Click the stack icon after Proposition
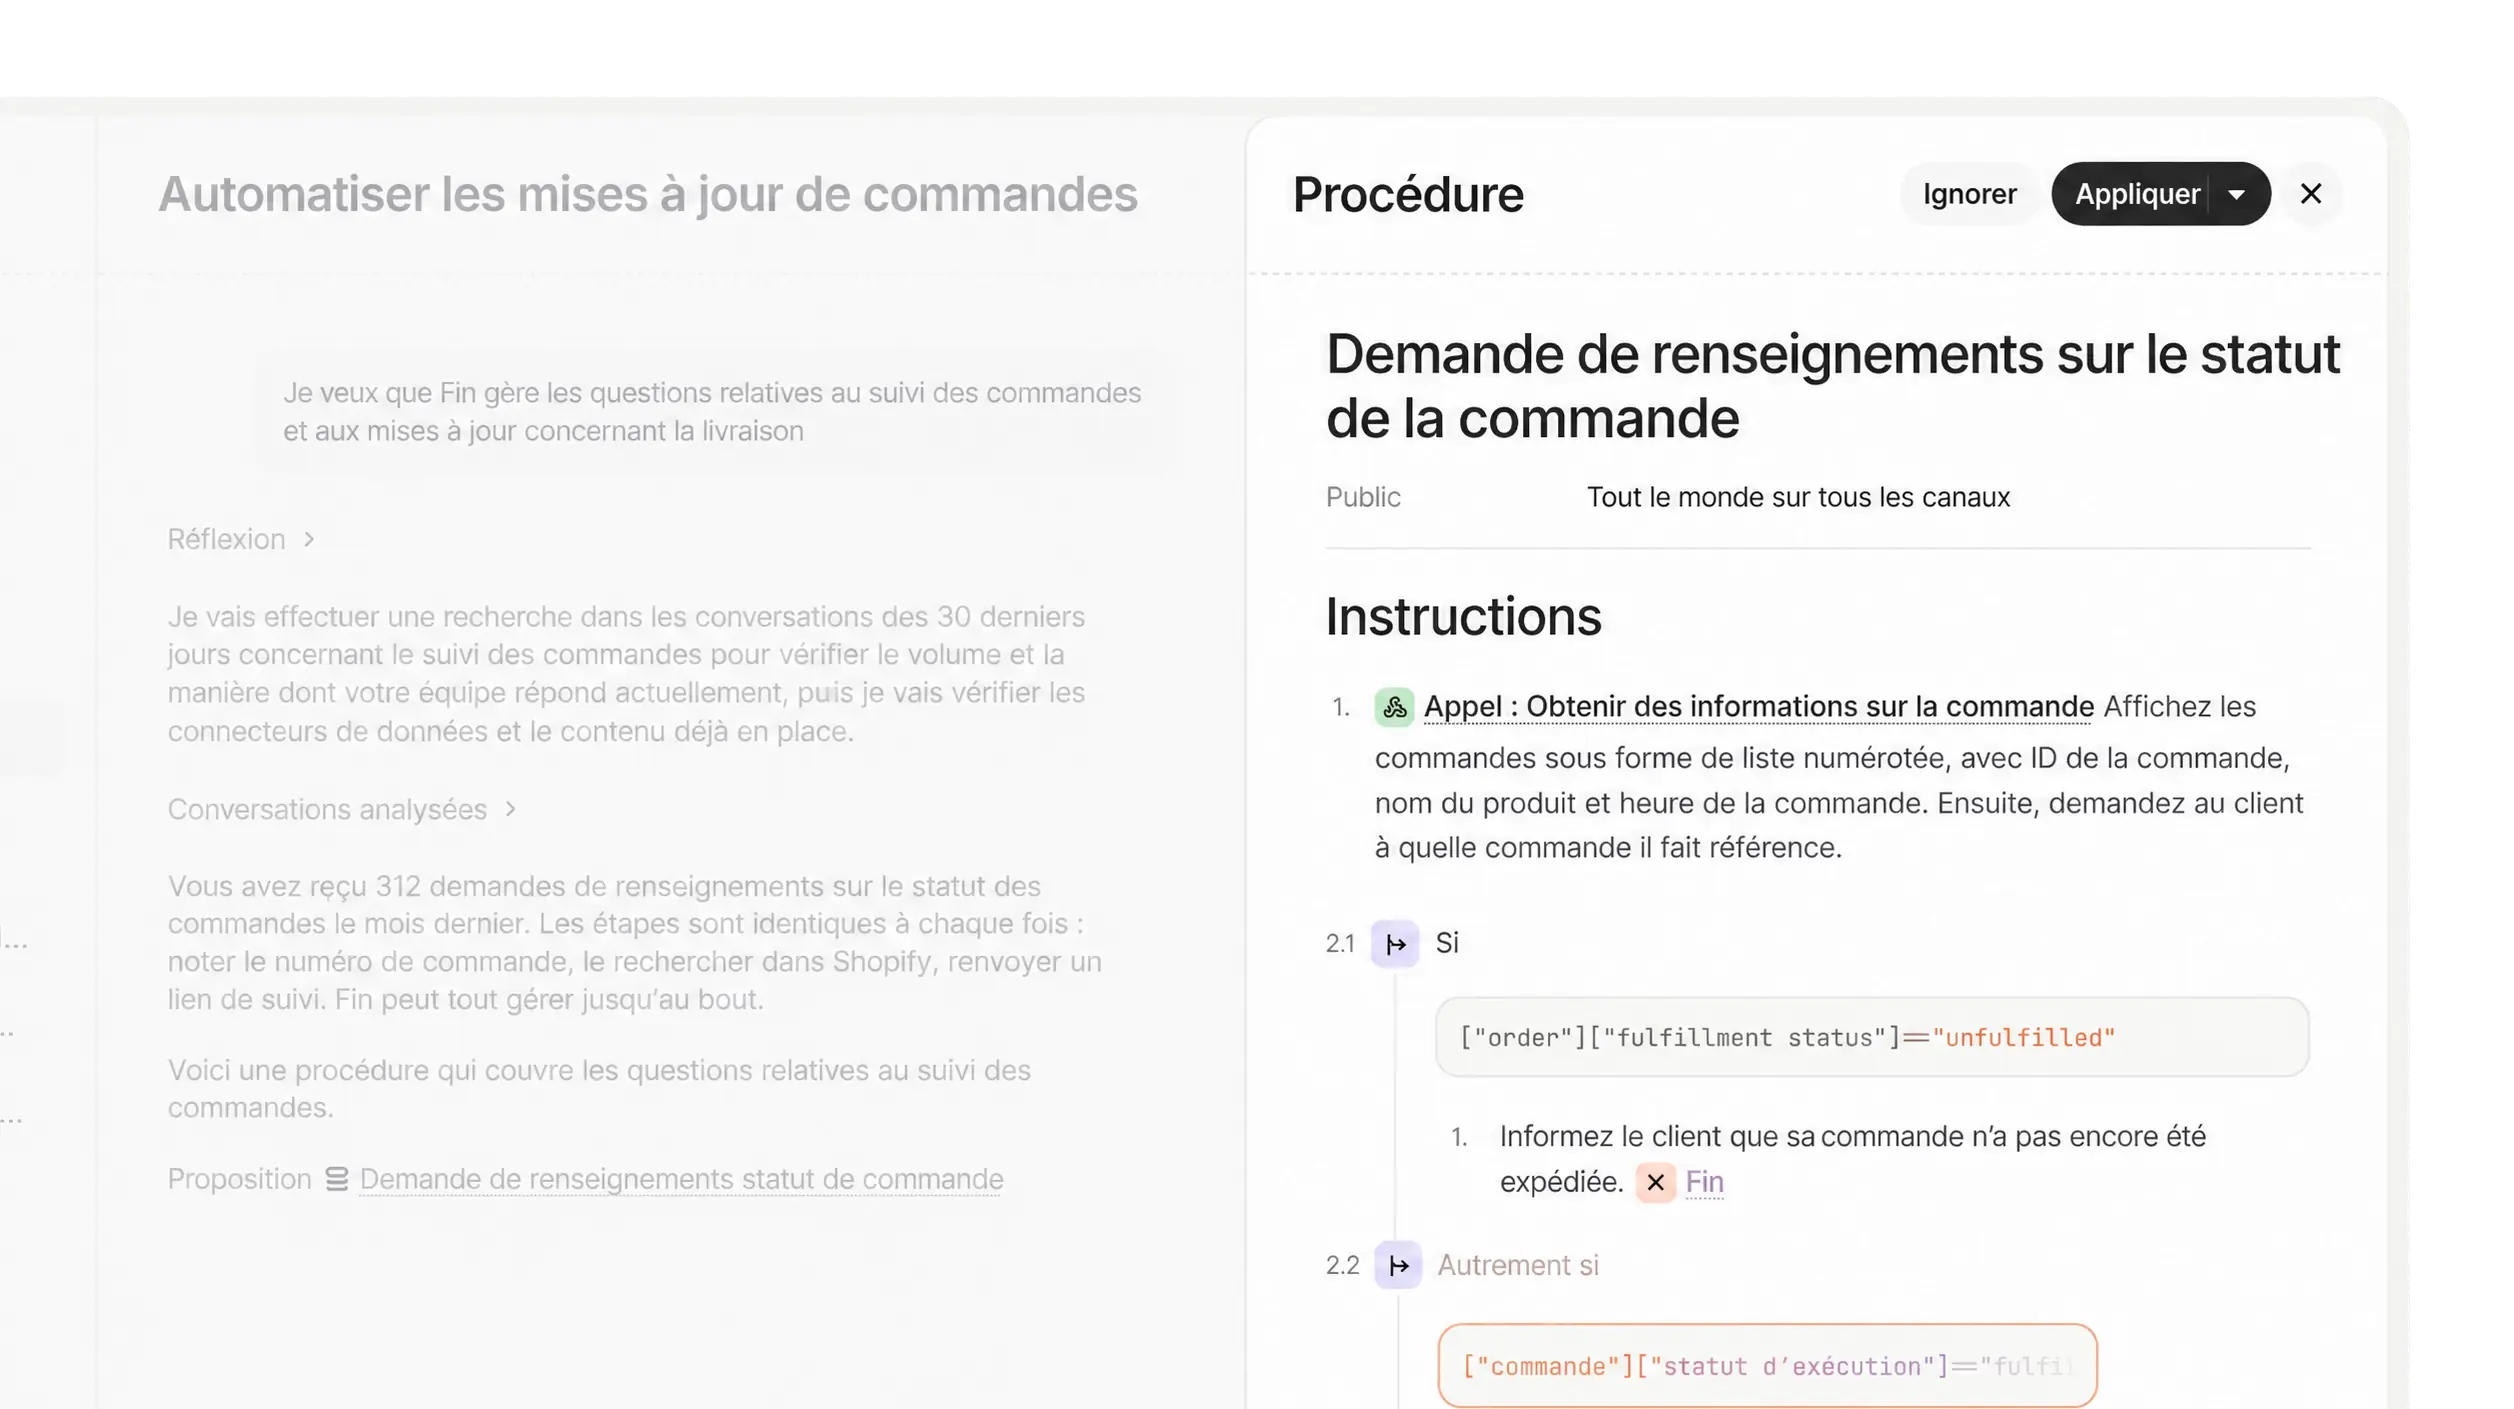The image size is (2514, 1409). point(337,1180)
